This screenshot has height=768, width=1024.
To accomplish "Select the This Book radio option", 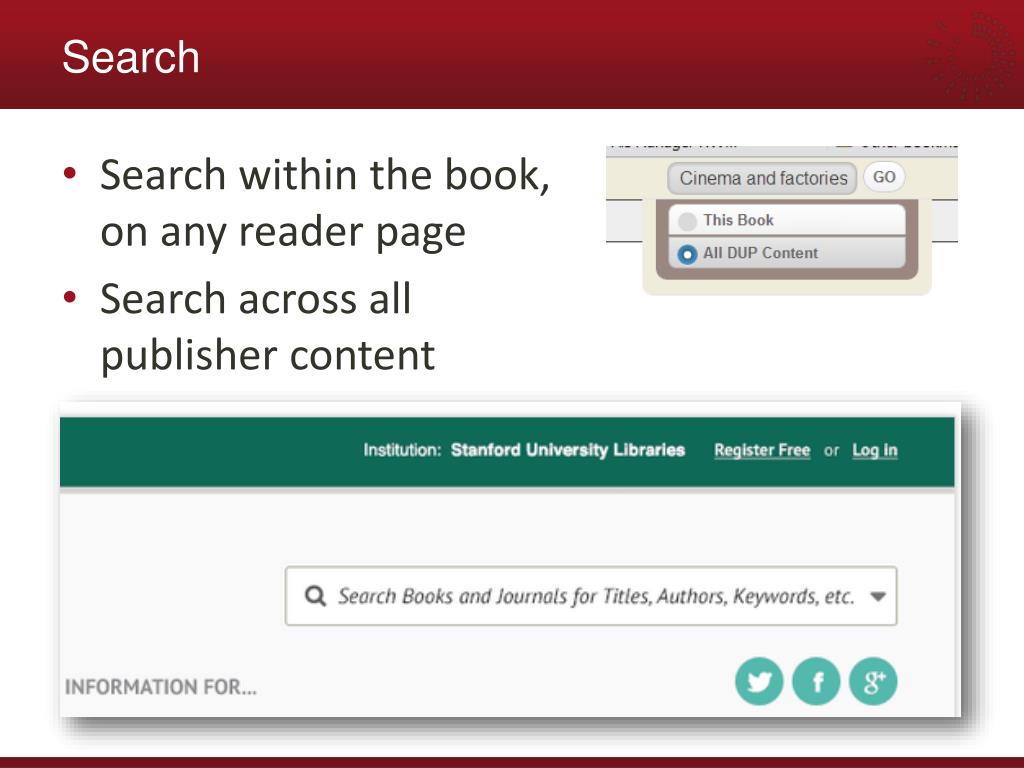I will coord(687,221).
